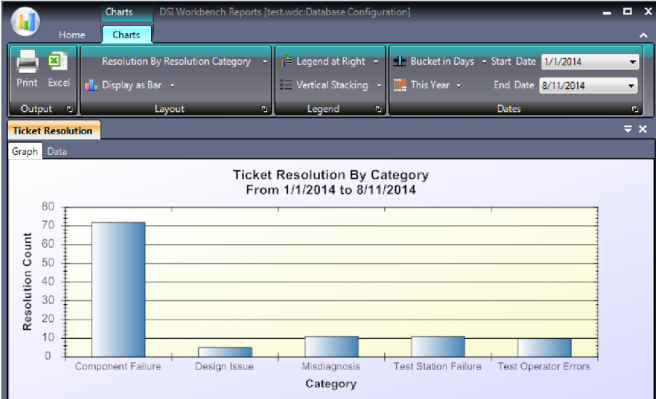Click the 'Resolution Count' y-axis title

(27, 281)
